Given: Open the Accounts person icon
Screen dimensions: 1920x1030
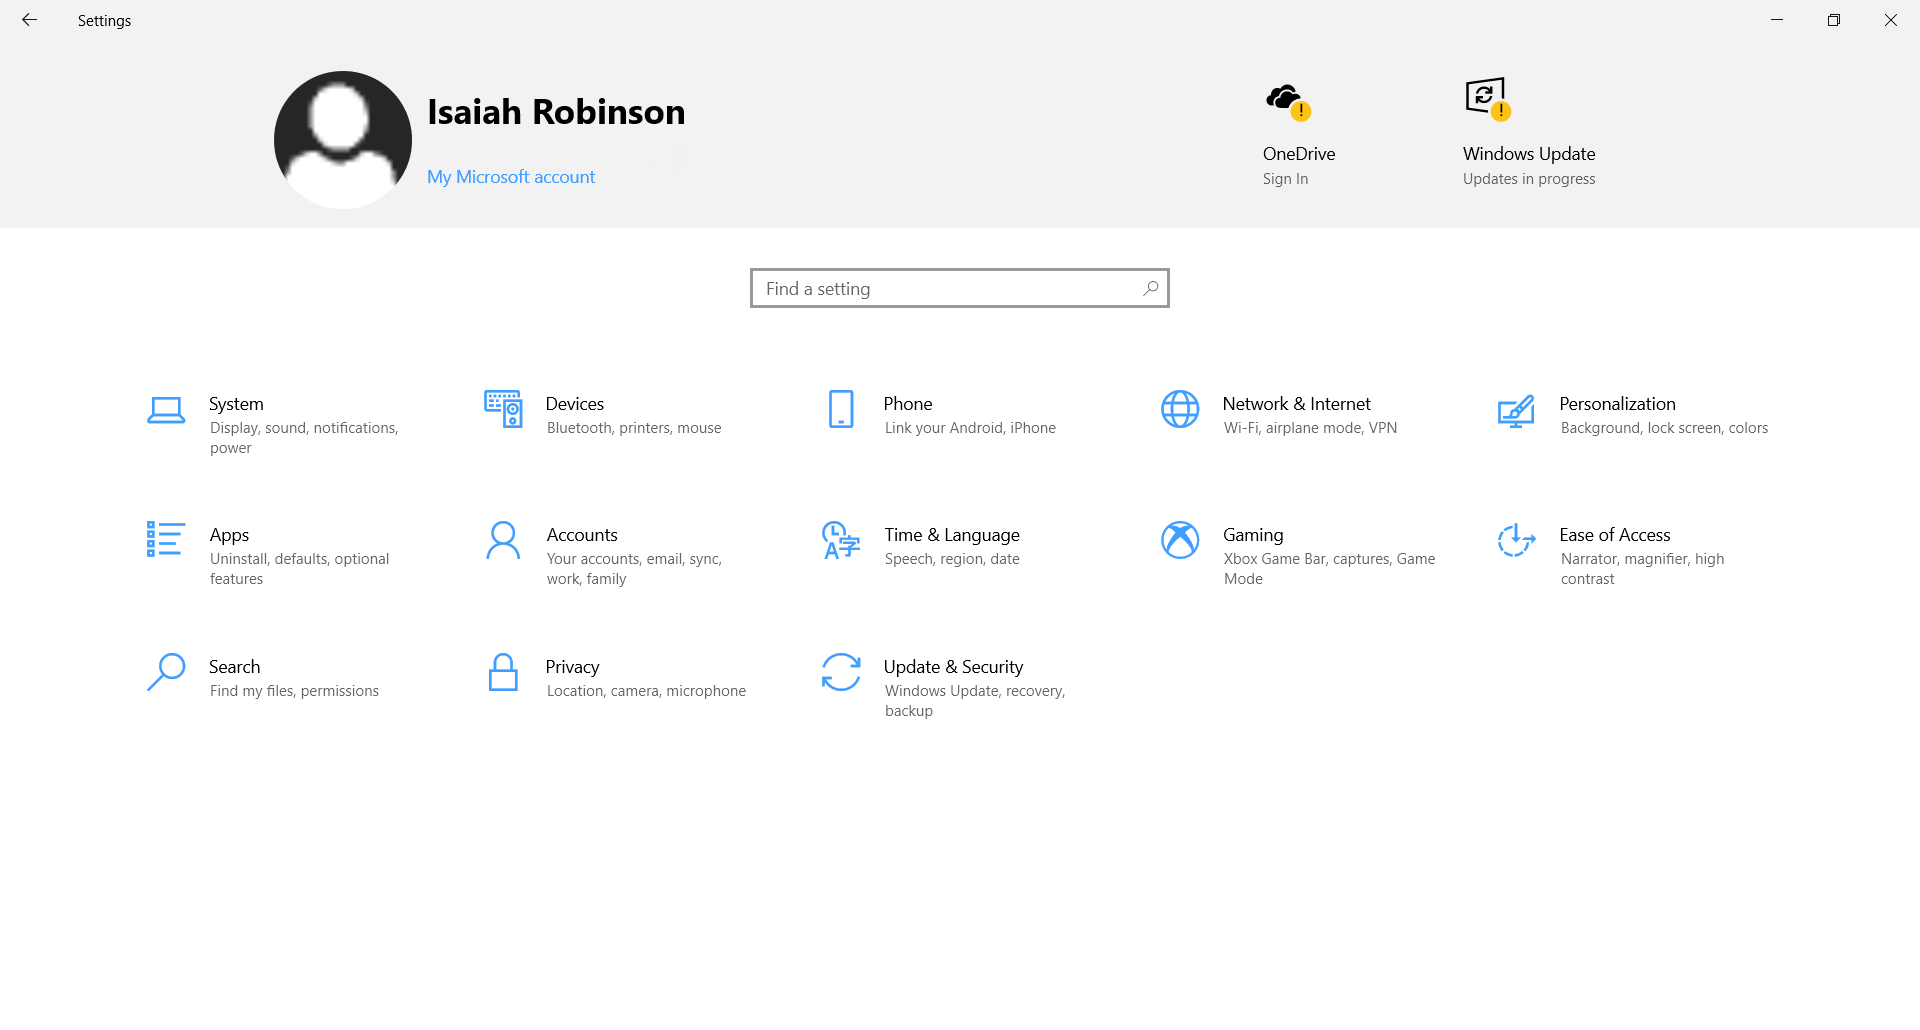Looking at the screenshot, I should [503, 540].
